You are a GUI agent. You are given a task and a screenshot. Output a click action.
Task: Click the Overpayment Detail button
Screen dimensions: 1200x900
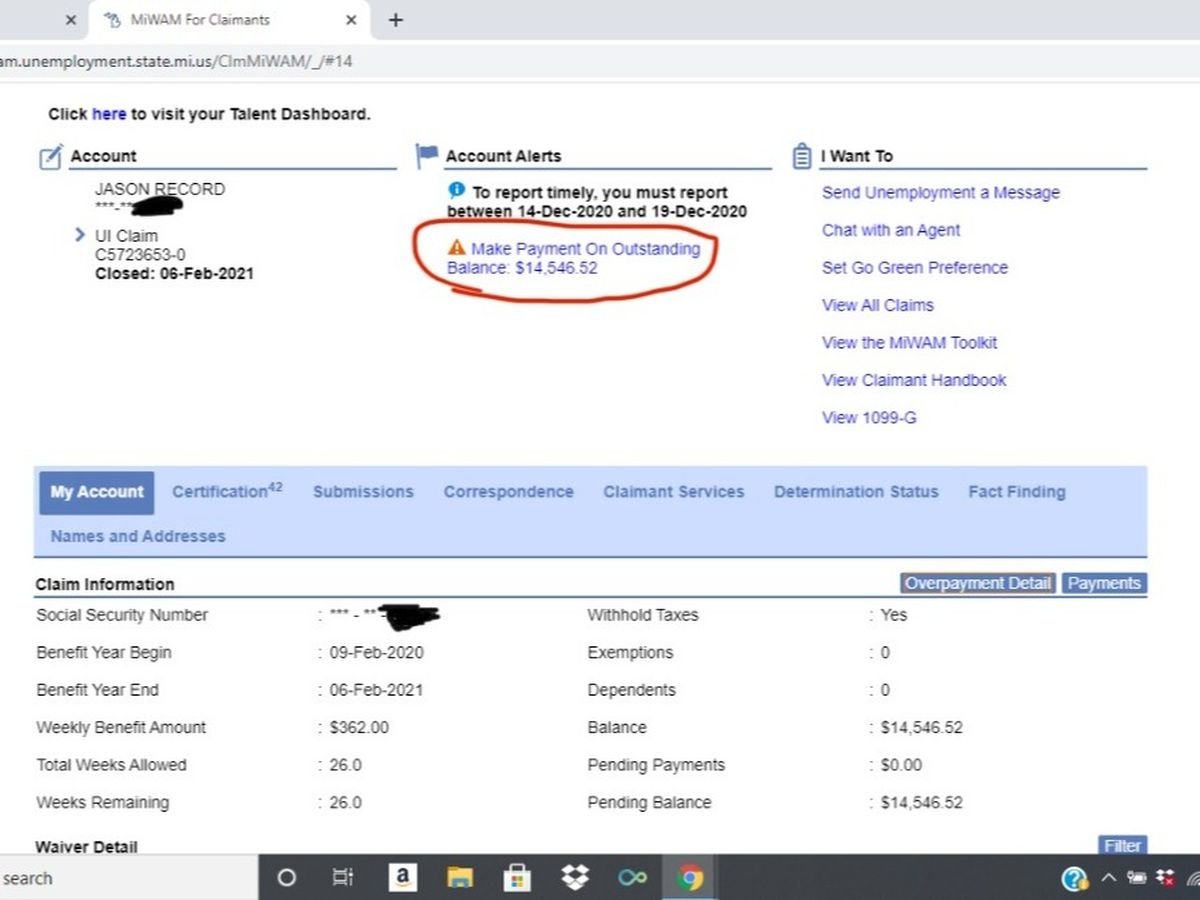977,584
